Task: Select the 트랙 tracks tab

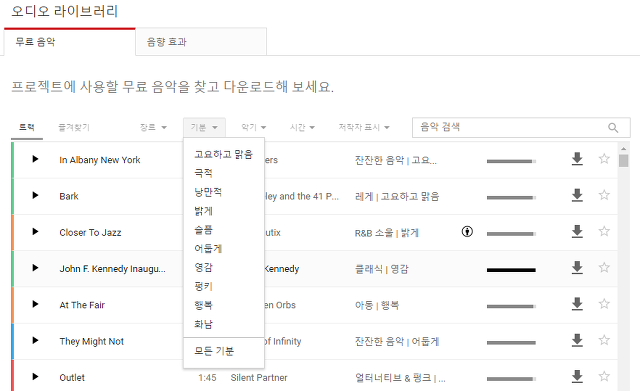Action: pyautogui.click(x=27, y=127)
